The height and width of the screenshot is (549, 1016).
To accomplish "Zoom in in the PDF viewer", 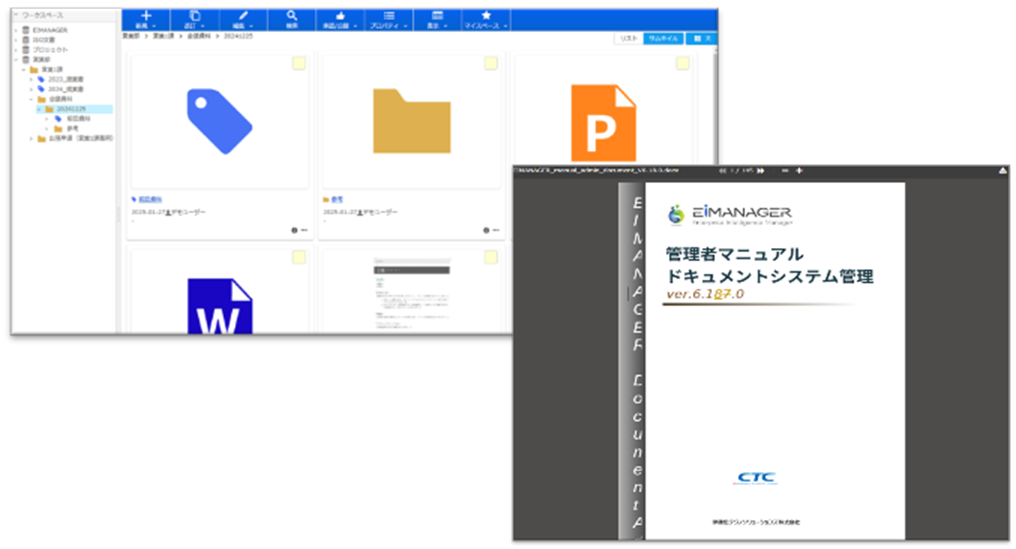I will 799,170.
